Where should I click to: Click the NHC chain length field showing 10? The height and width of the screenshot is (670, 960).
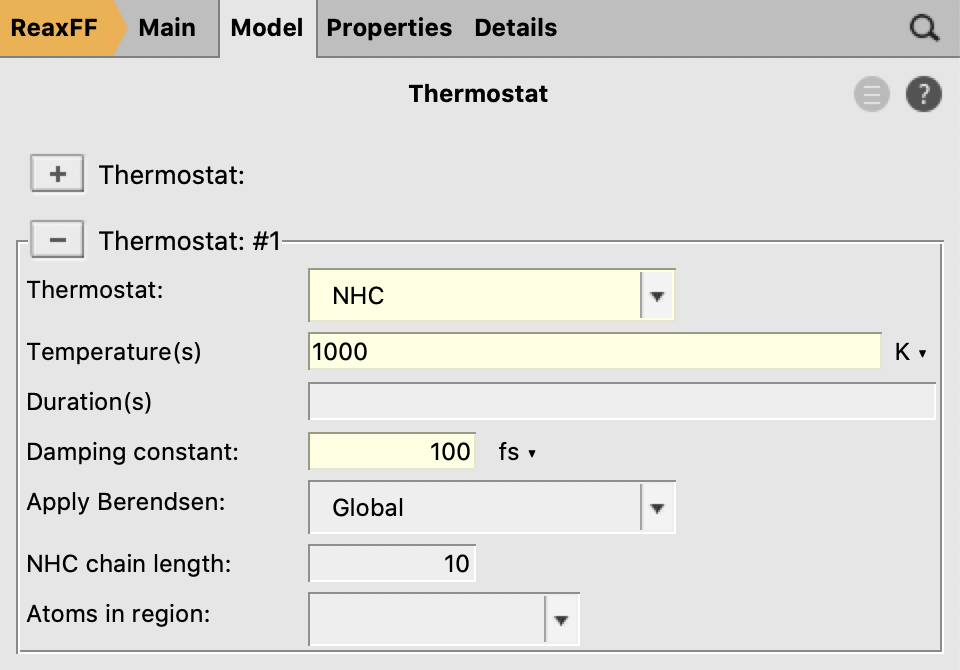pos(391,563)
